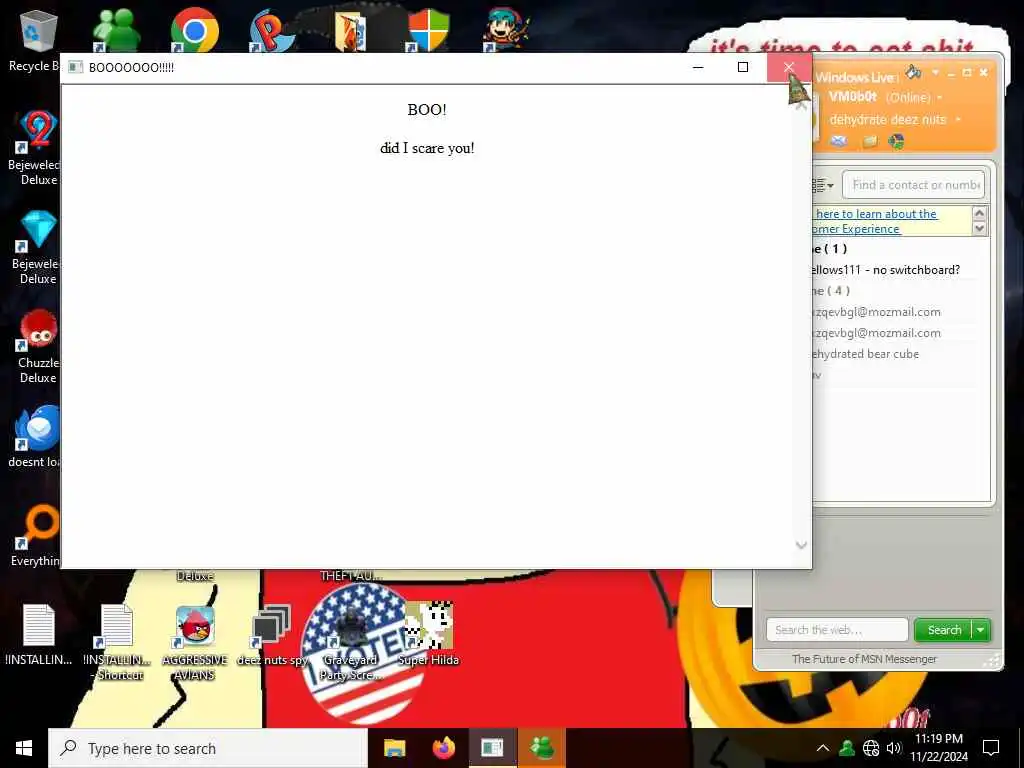Image resolution: width=1024 pixels, height=768 pixels.
Task: Select the first mozmail.com contact
Action: [876, 312]
